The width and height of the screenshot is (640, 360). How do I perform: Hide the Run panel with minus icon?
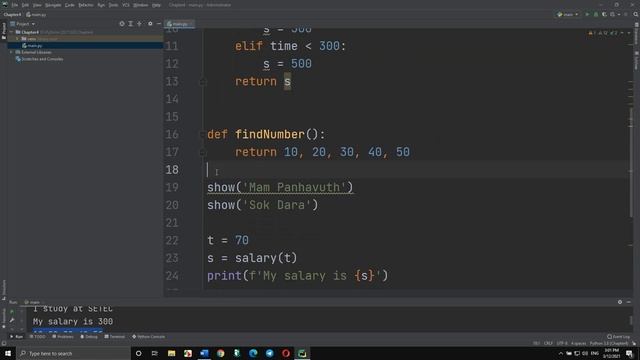point(629,302)
